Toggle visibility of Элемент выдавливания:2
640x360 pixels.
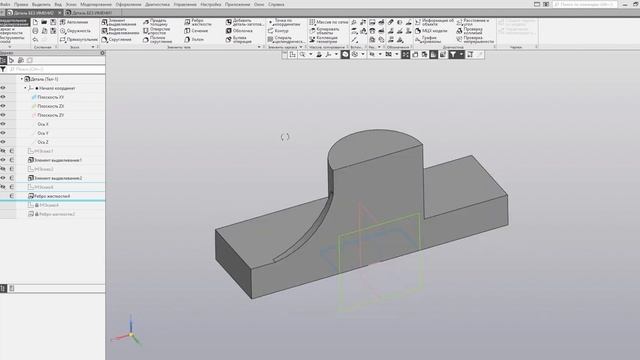click(3, 178)
